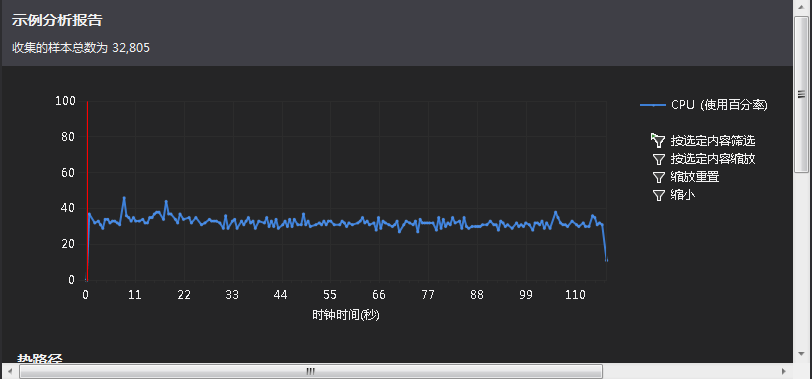Click the 热路径 section heading

40,358
